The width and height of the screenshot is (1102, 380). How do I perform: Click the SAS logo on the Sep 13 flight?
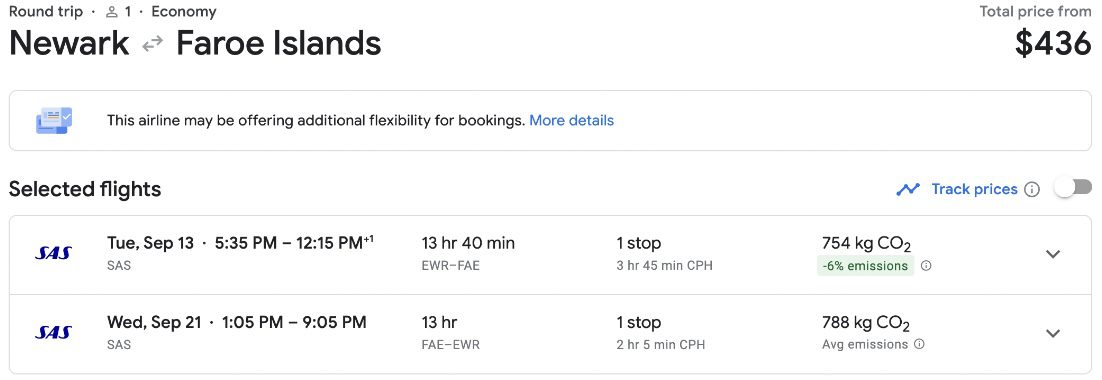pyautogui.click(x=53, y=254)
